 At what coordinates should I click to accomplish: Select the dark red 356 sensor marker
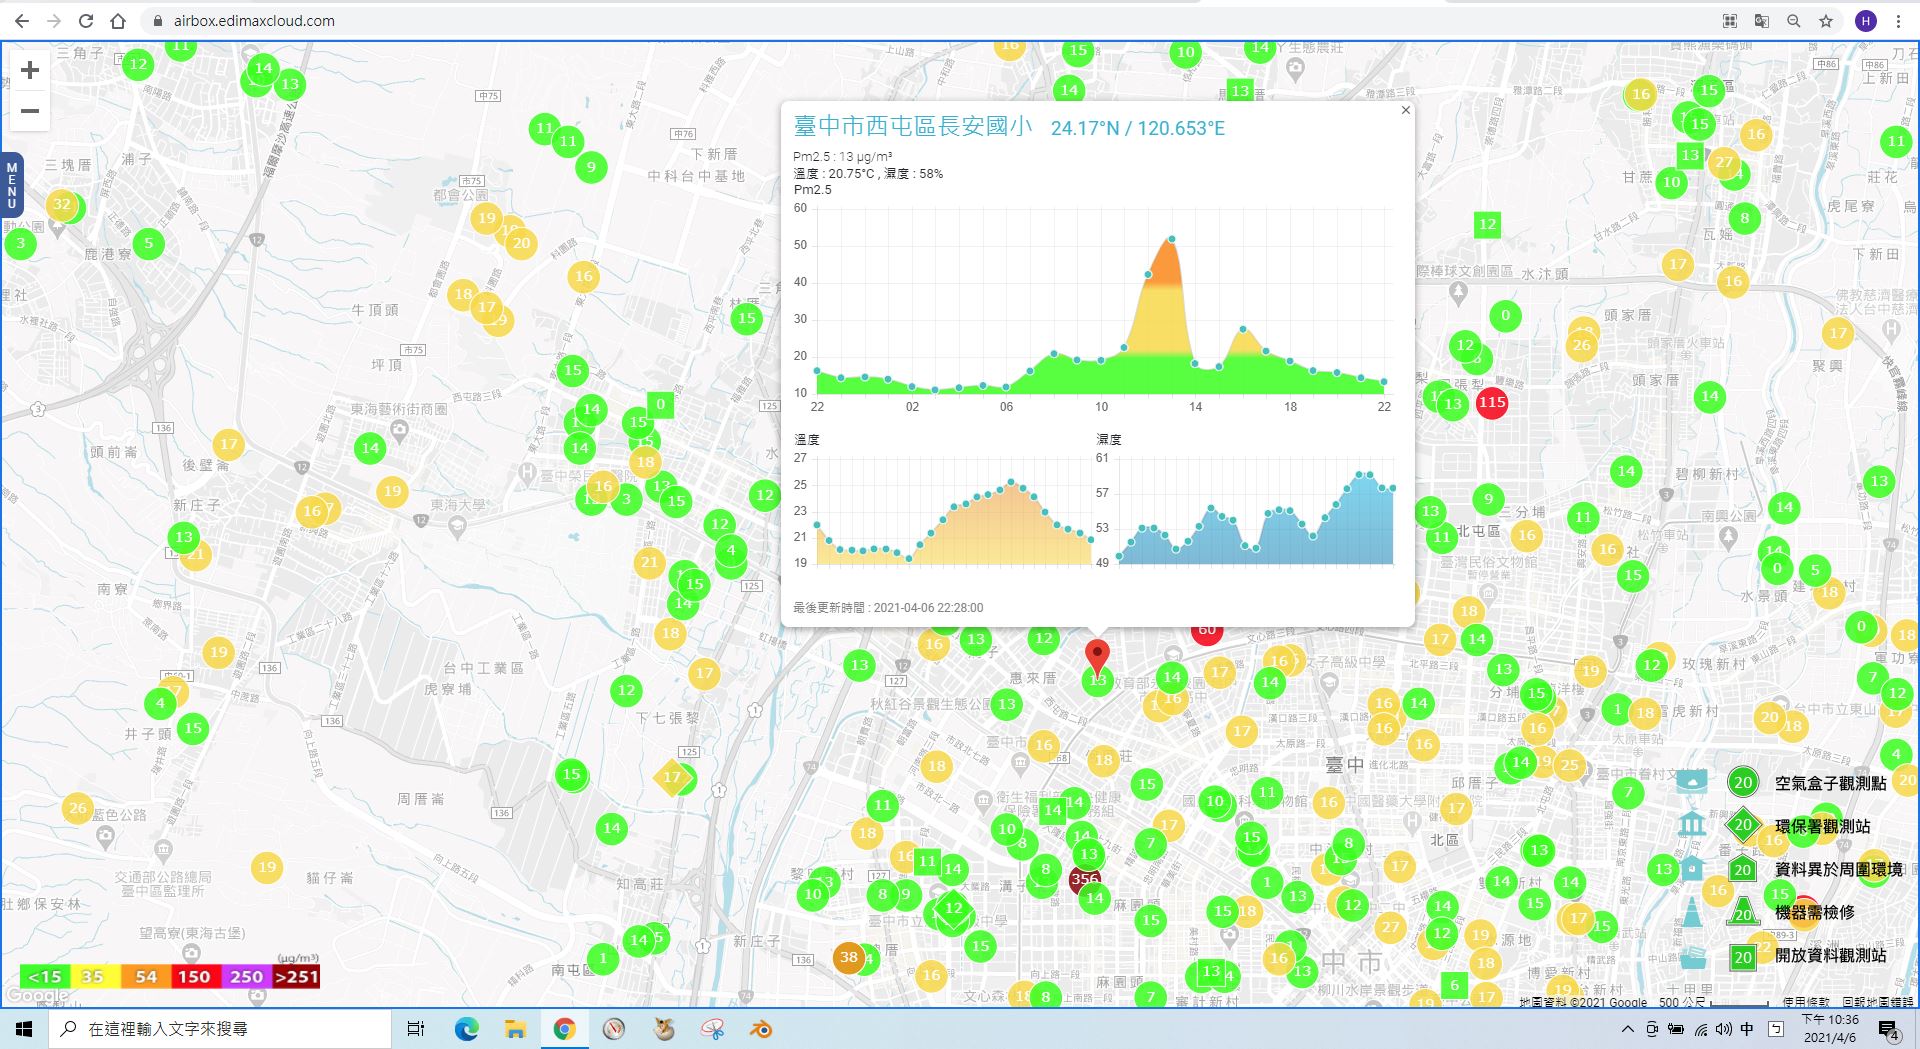(x=1085, y=879)
